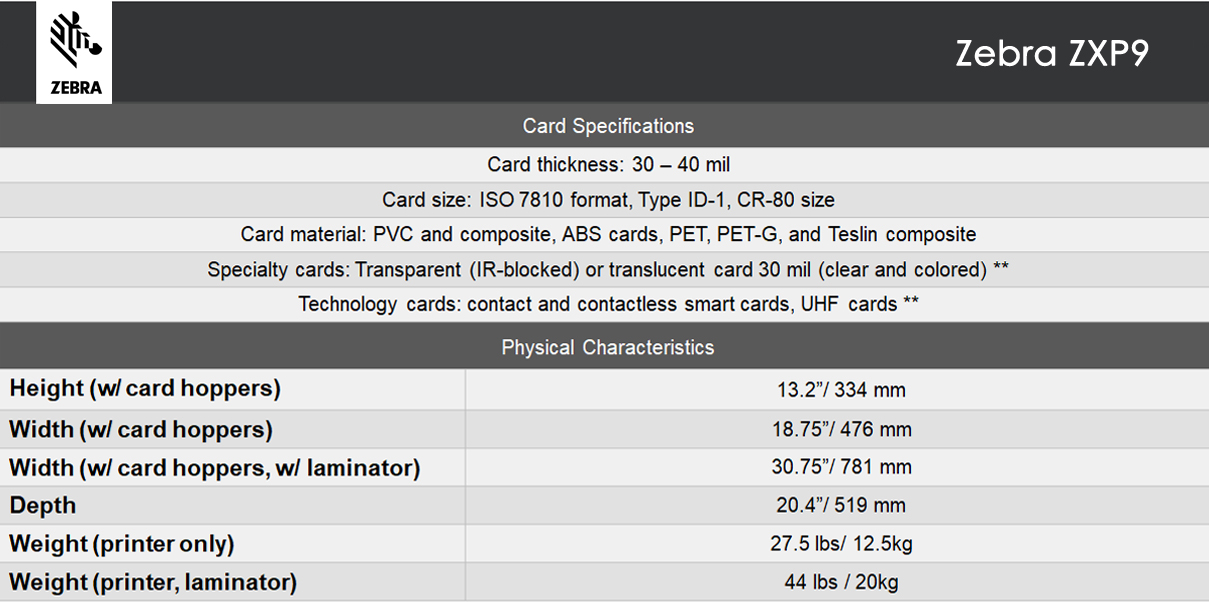Screen dimensions: 1209x604
Task: Select the Physical Characteristics section header
Action: (608, 347)
